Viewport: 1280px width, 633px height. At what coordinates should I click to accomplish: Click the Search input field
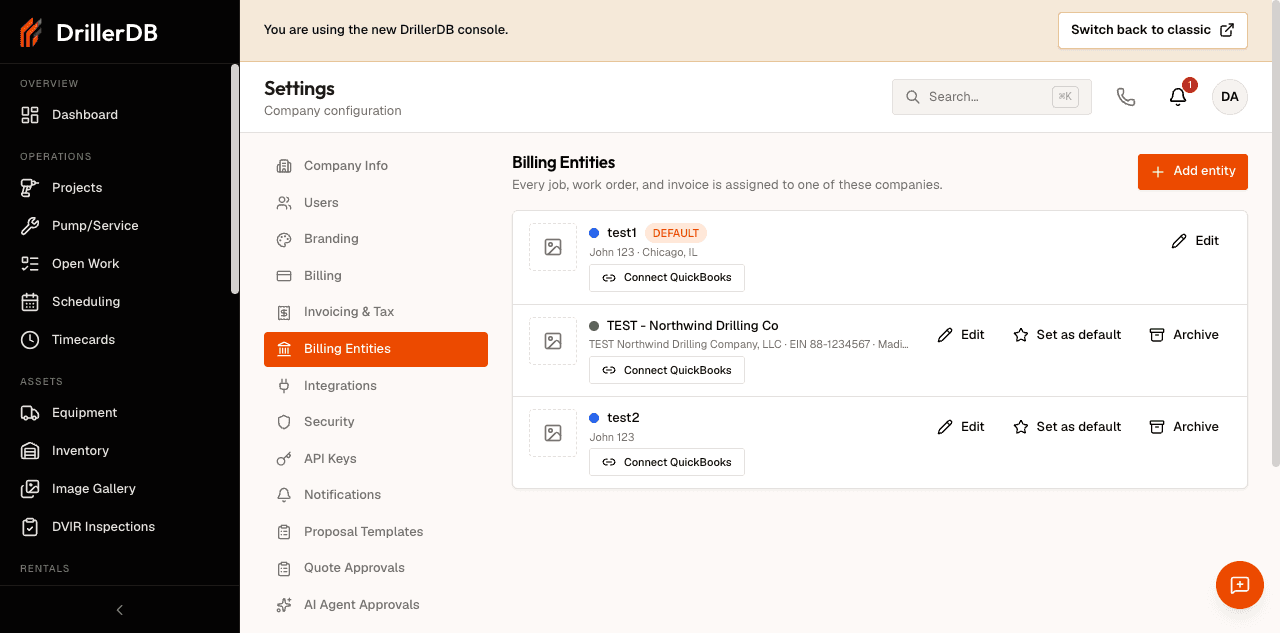tap(992, 97)
